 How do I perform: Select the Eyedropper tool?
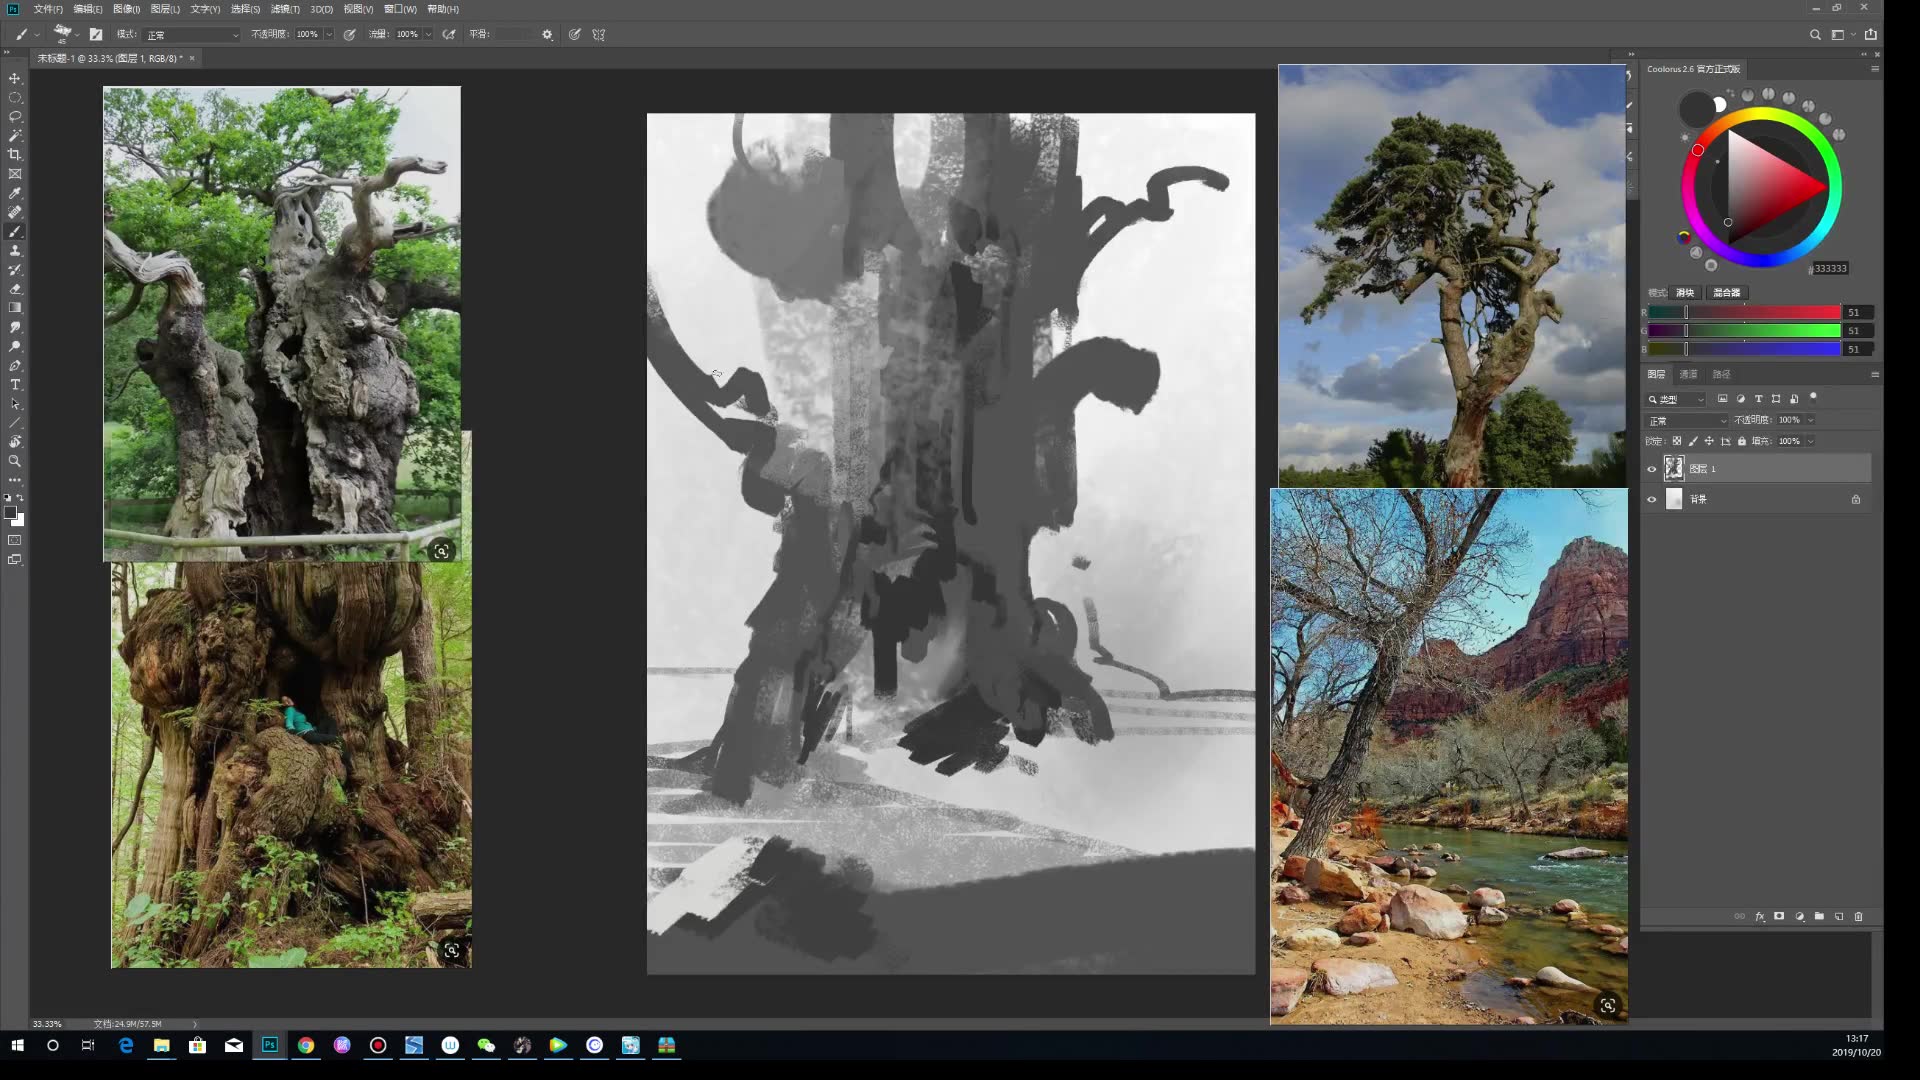(x=15, y=193)
